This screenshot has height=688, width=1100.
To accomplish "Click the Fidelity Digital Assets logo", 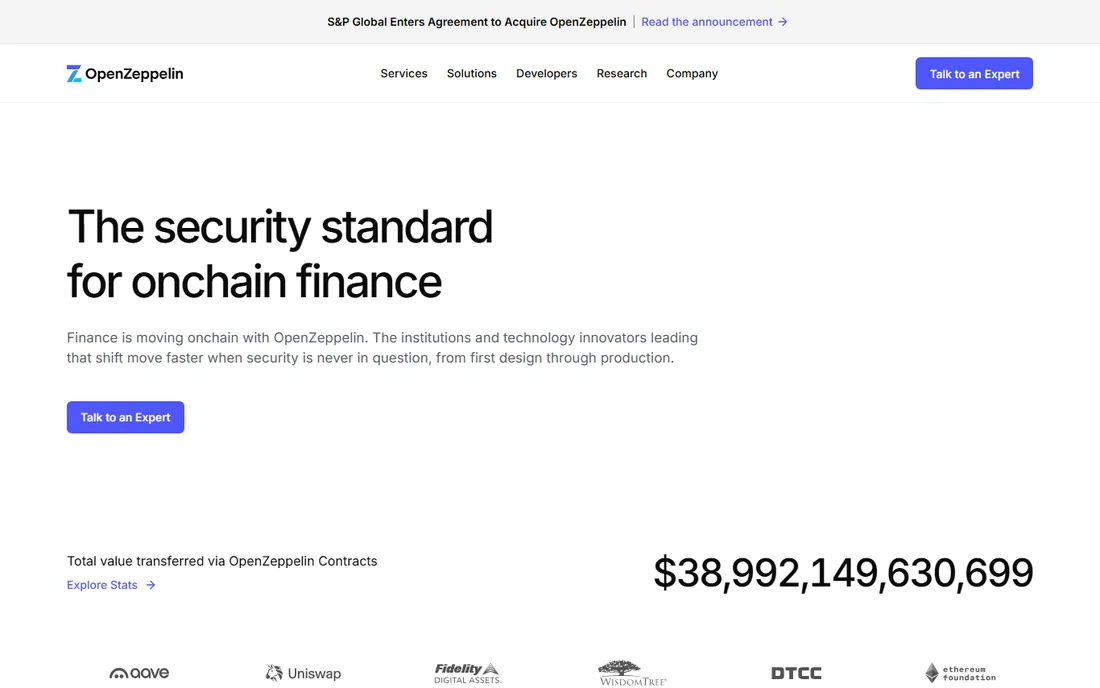I will pos(468,673).
